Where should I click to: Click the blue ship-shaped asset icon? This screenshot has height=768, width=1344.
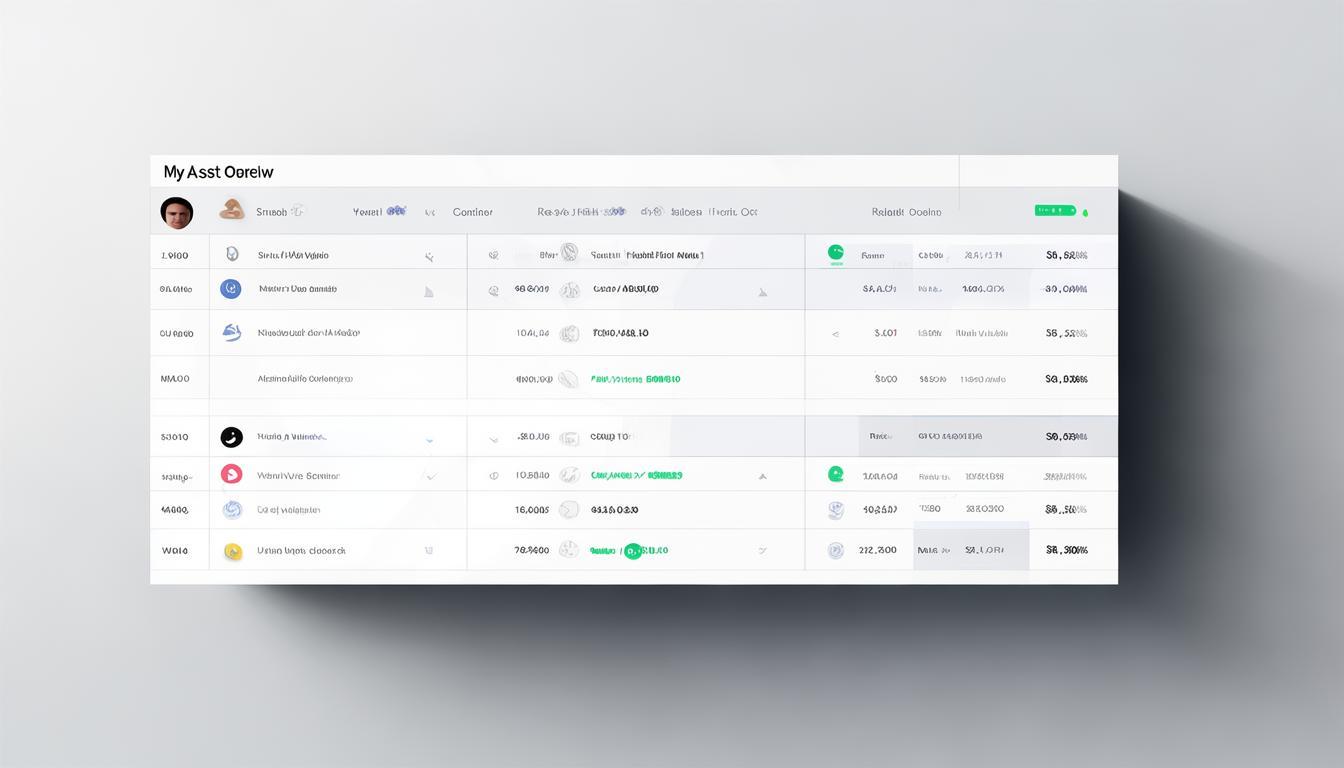click(232, 333)
